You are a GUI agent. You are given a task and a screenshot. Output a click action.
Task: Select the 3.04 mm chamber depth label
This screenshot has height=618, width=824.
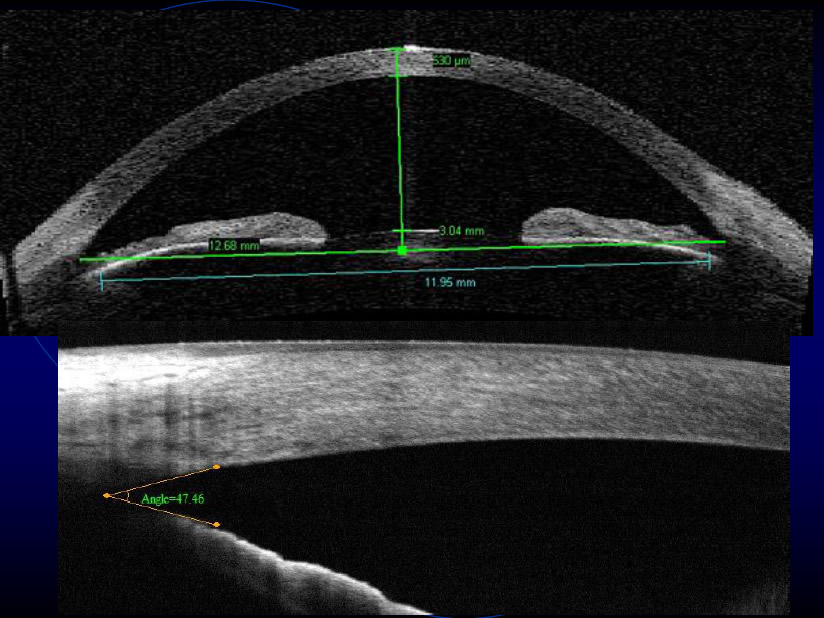tap(462, 231)
